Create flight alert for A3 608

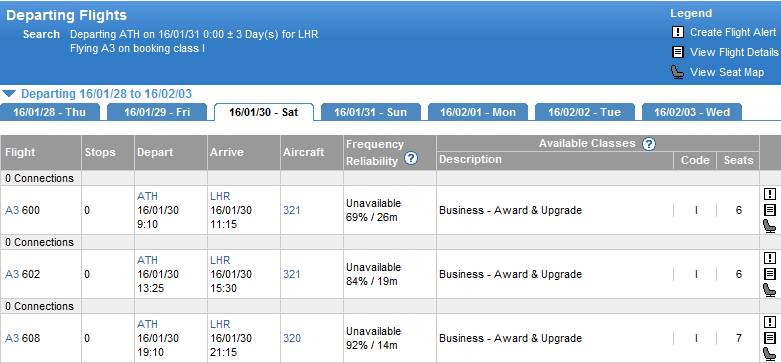click(770, 322)
